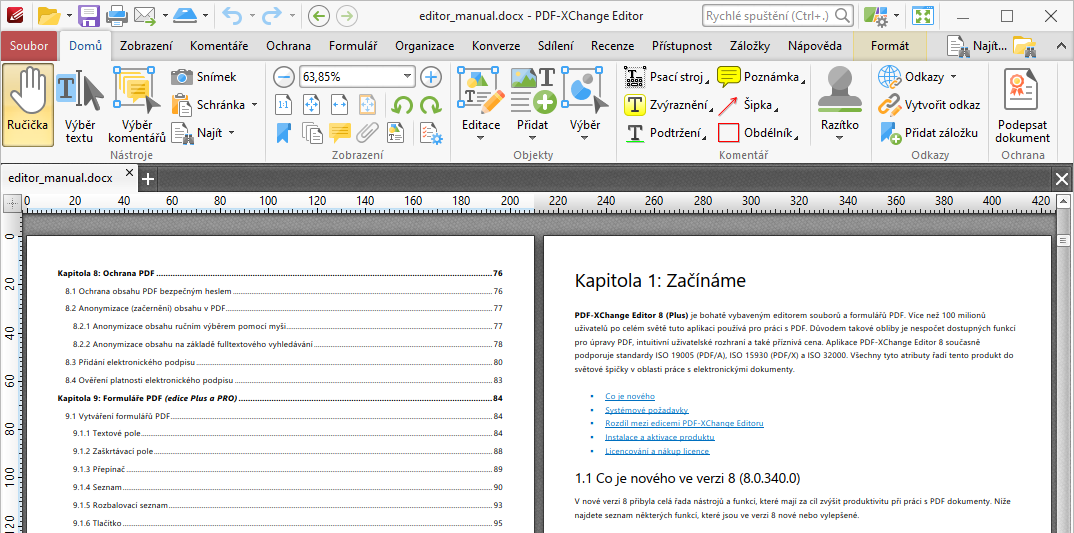Viewport: 1074px width, 533px height.
Task: Add a new document tab
Action: 147,180
